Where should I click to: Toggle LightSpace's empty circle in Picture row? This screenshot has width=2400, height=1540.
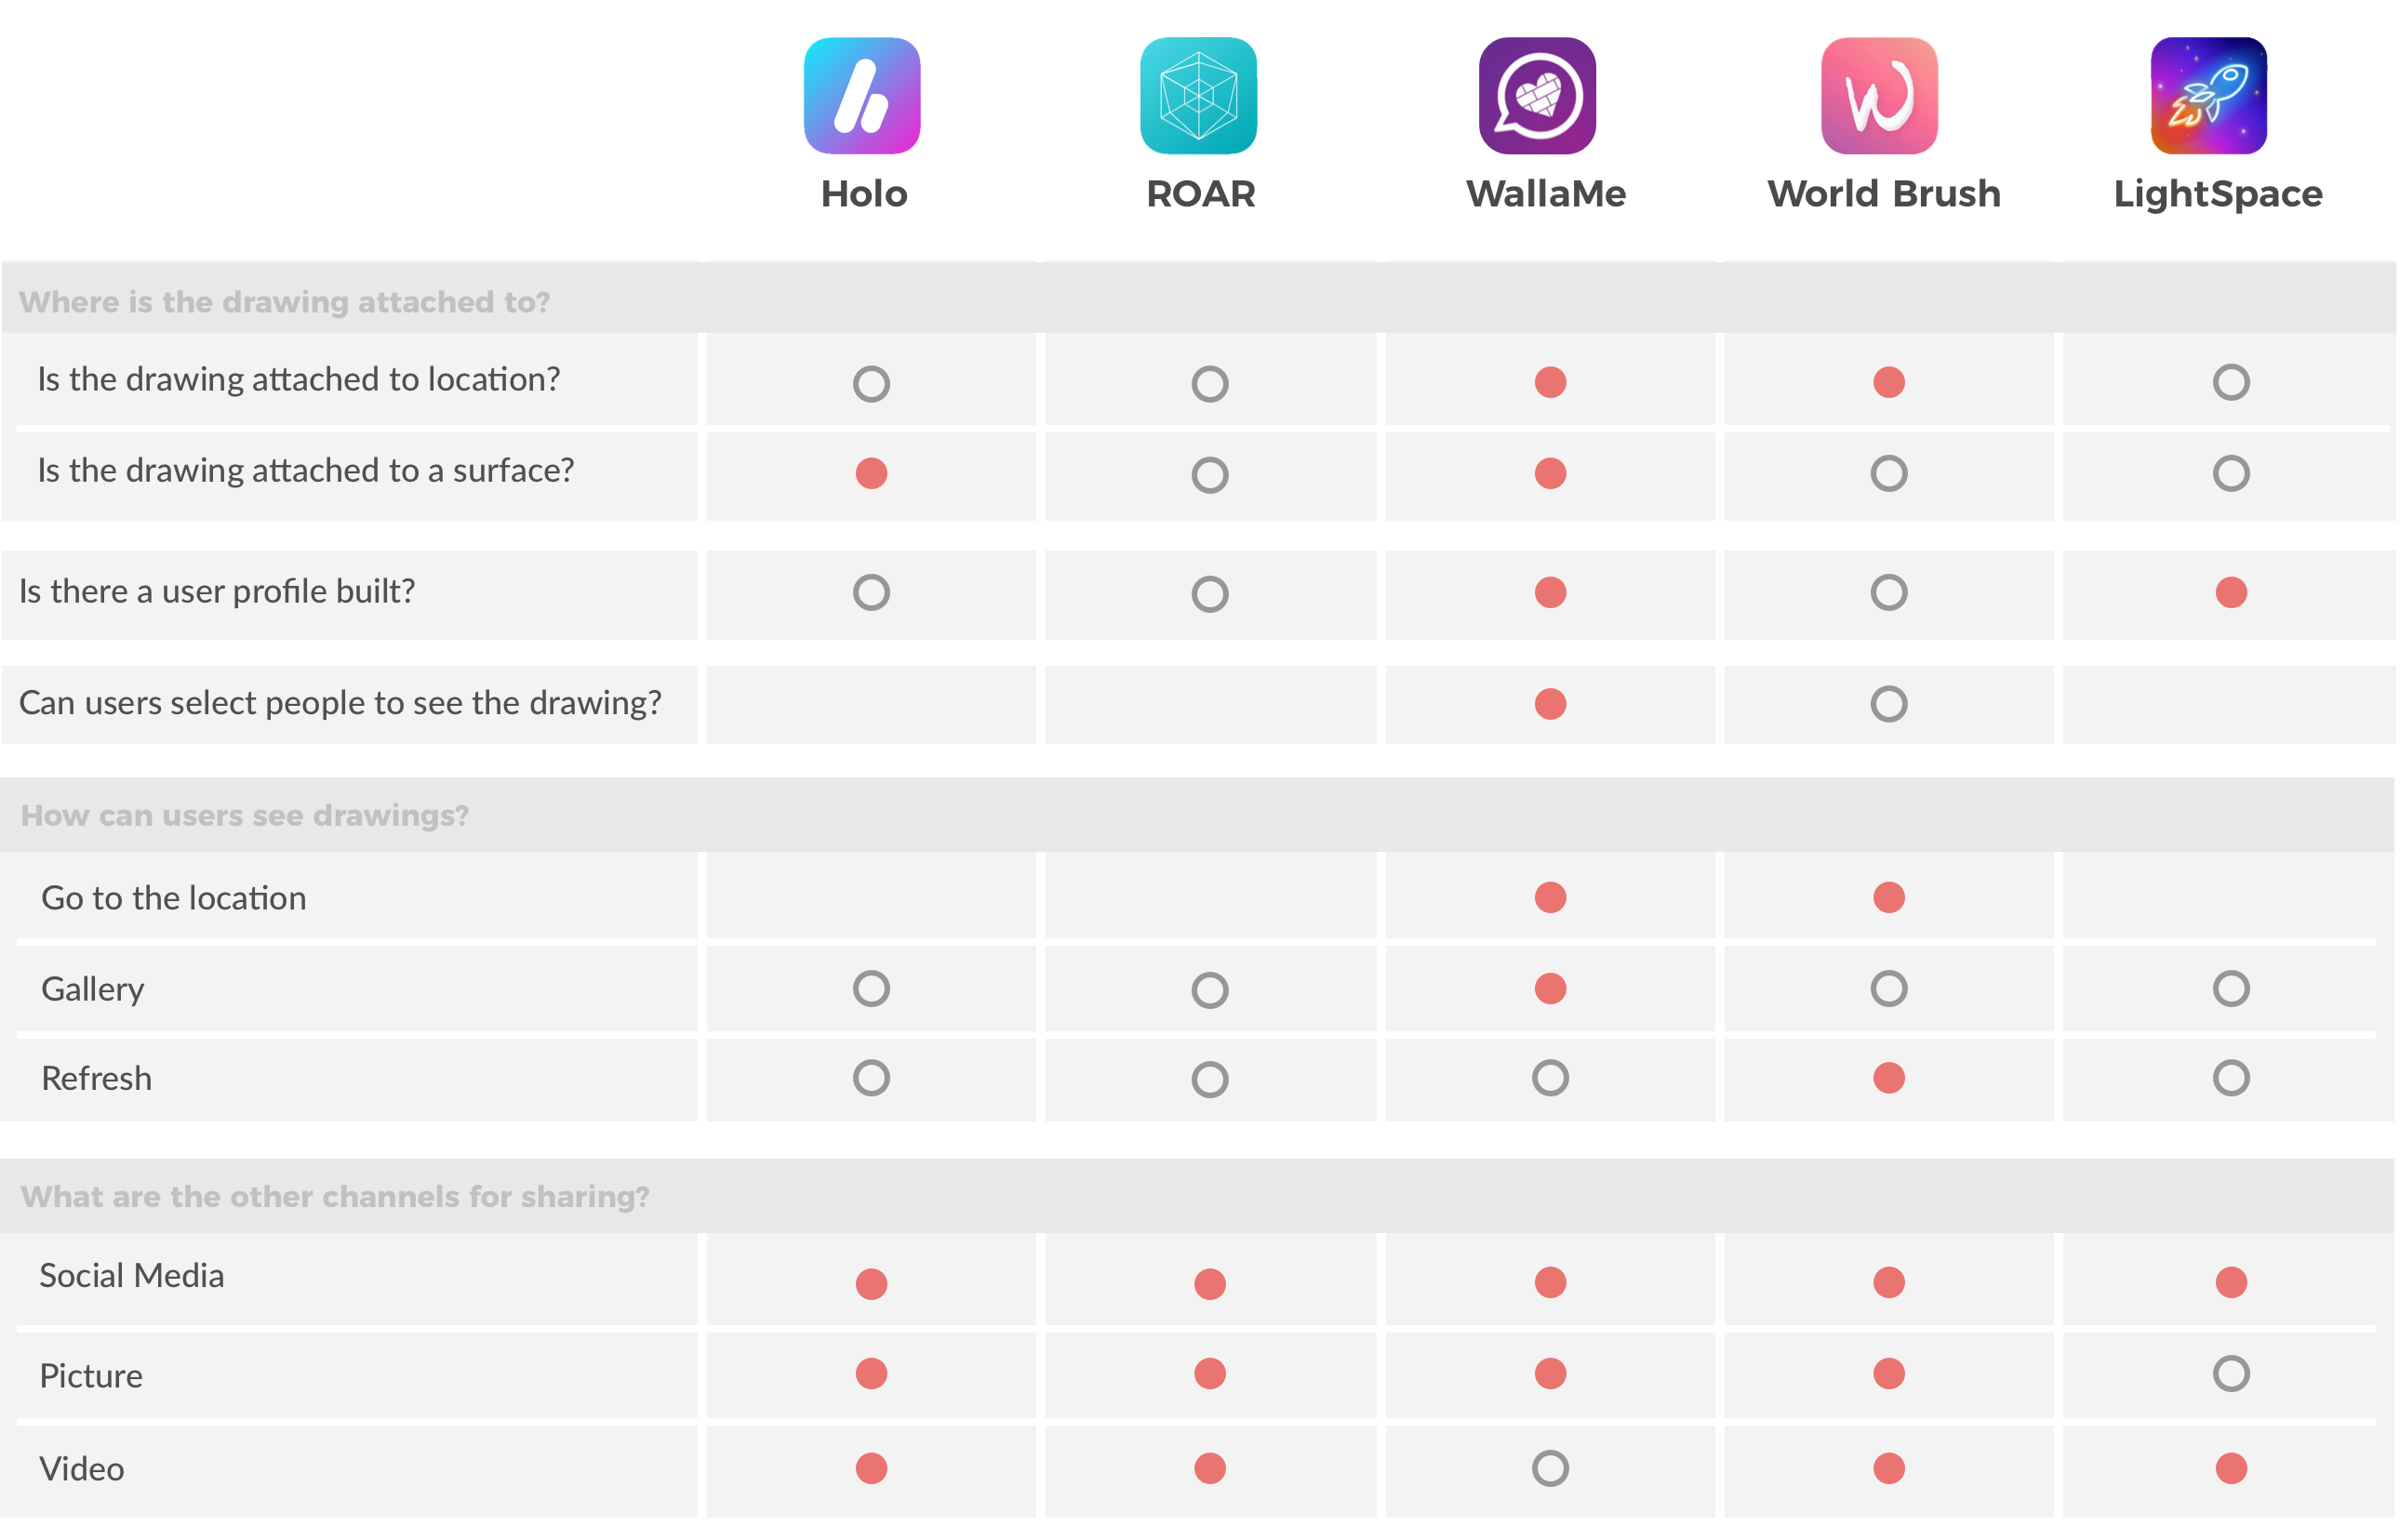pos(2231,1373)
